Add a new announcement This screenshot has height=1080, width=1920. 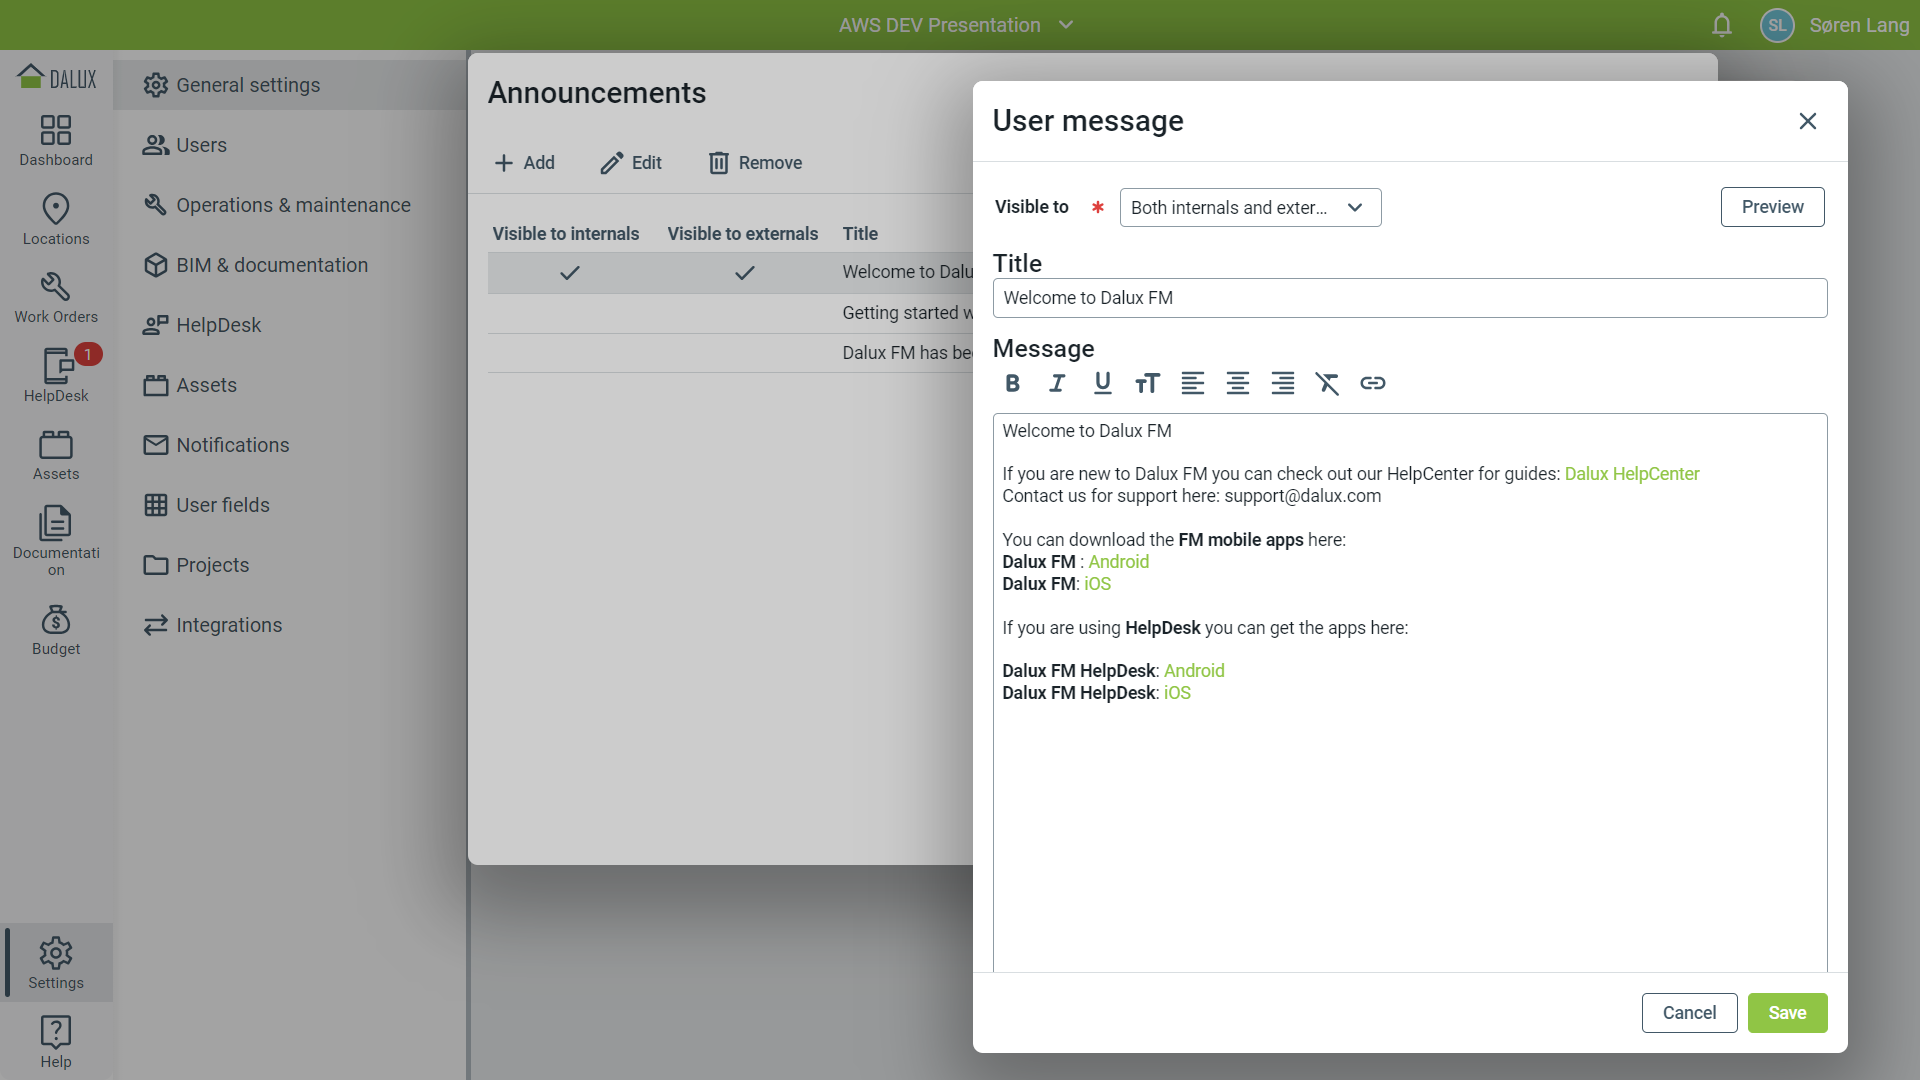point(525,163)
